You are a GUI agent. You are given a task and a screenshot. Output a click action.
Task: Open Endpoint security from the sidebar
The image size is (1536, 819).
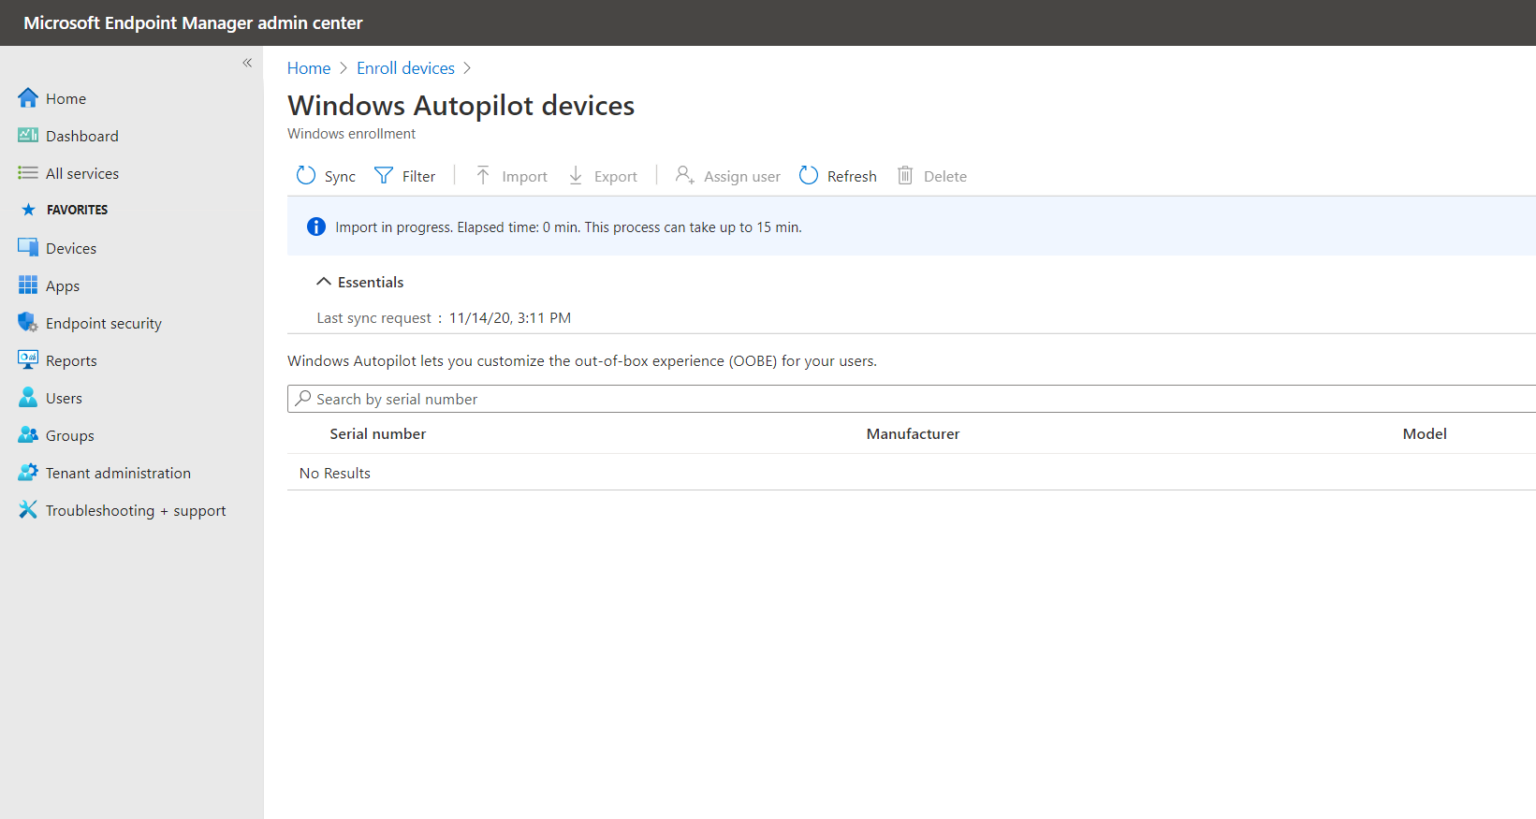pos(103,322)
